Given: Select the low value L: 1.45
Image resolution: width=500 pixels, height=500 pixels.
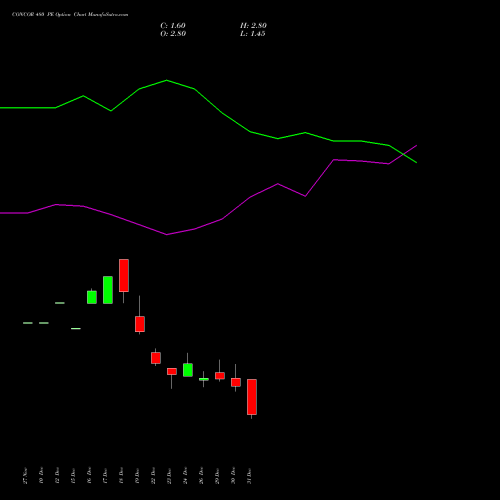Looking at the screenshot, I should tap(253, 34).
